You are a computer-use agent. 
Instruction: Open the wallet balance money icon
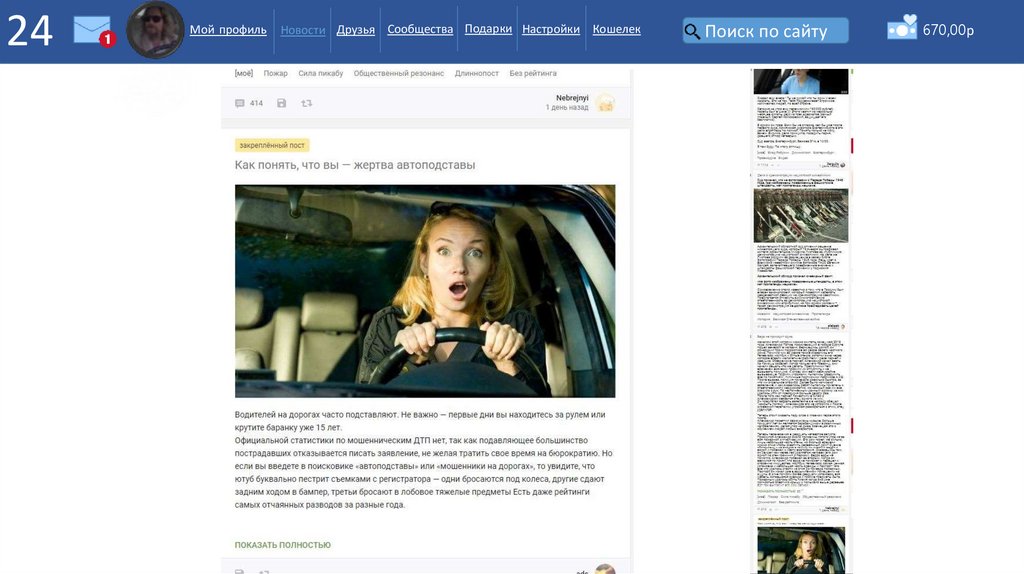[x=902, y=28]
